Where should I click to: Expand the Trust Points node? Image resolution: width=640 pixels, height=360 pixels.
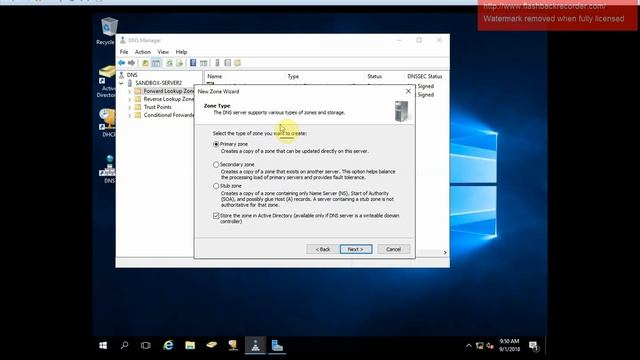point(129,107)
